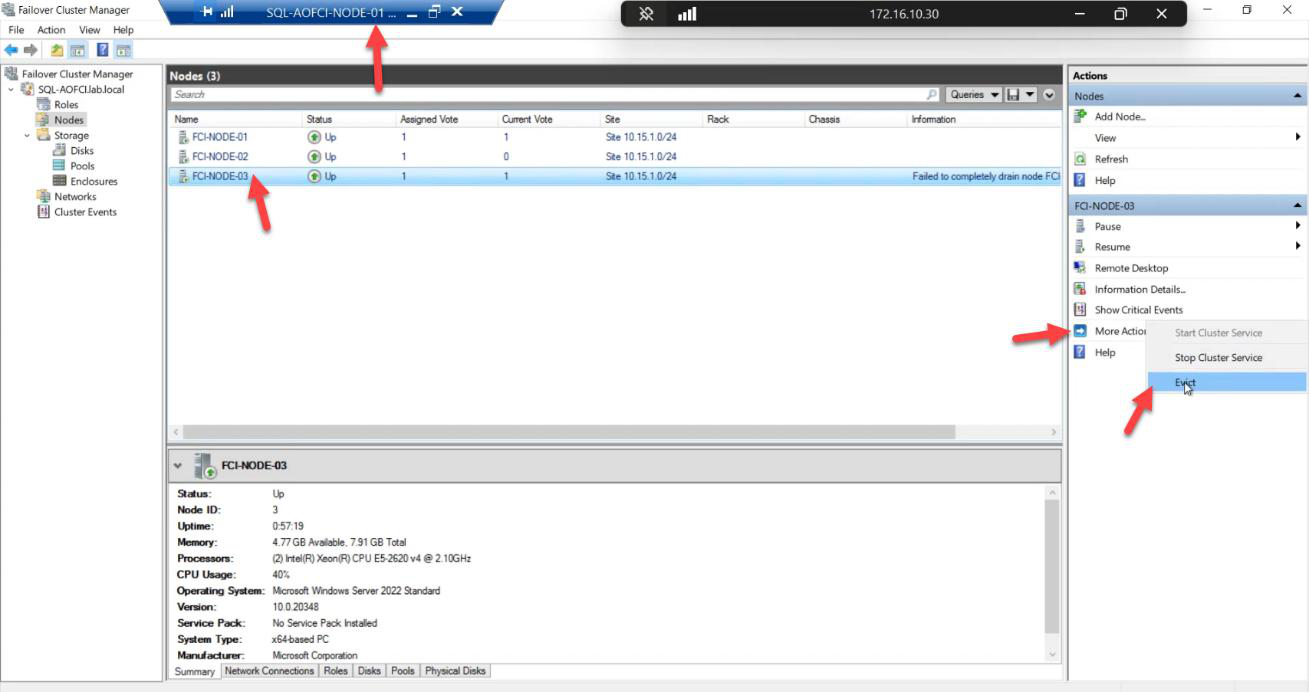Open the save query dropdown arrow
Screen dimensions: 1309x692
[1029, 95]
